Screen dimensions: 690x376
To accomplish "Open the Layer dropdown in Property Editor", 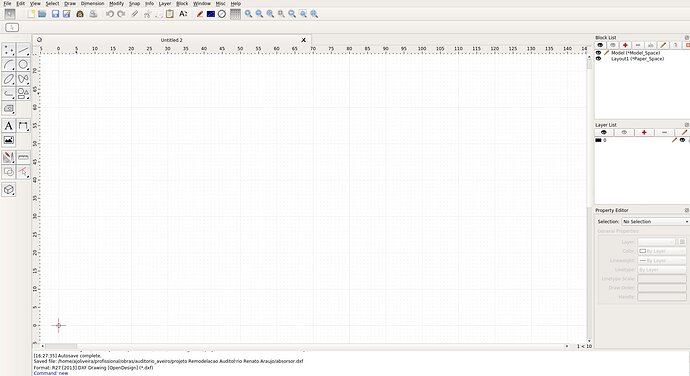I will (x=657, y=242).
